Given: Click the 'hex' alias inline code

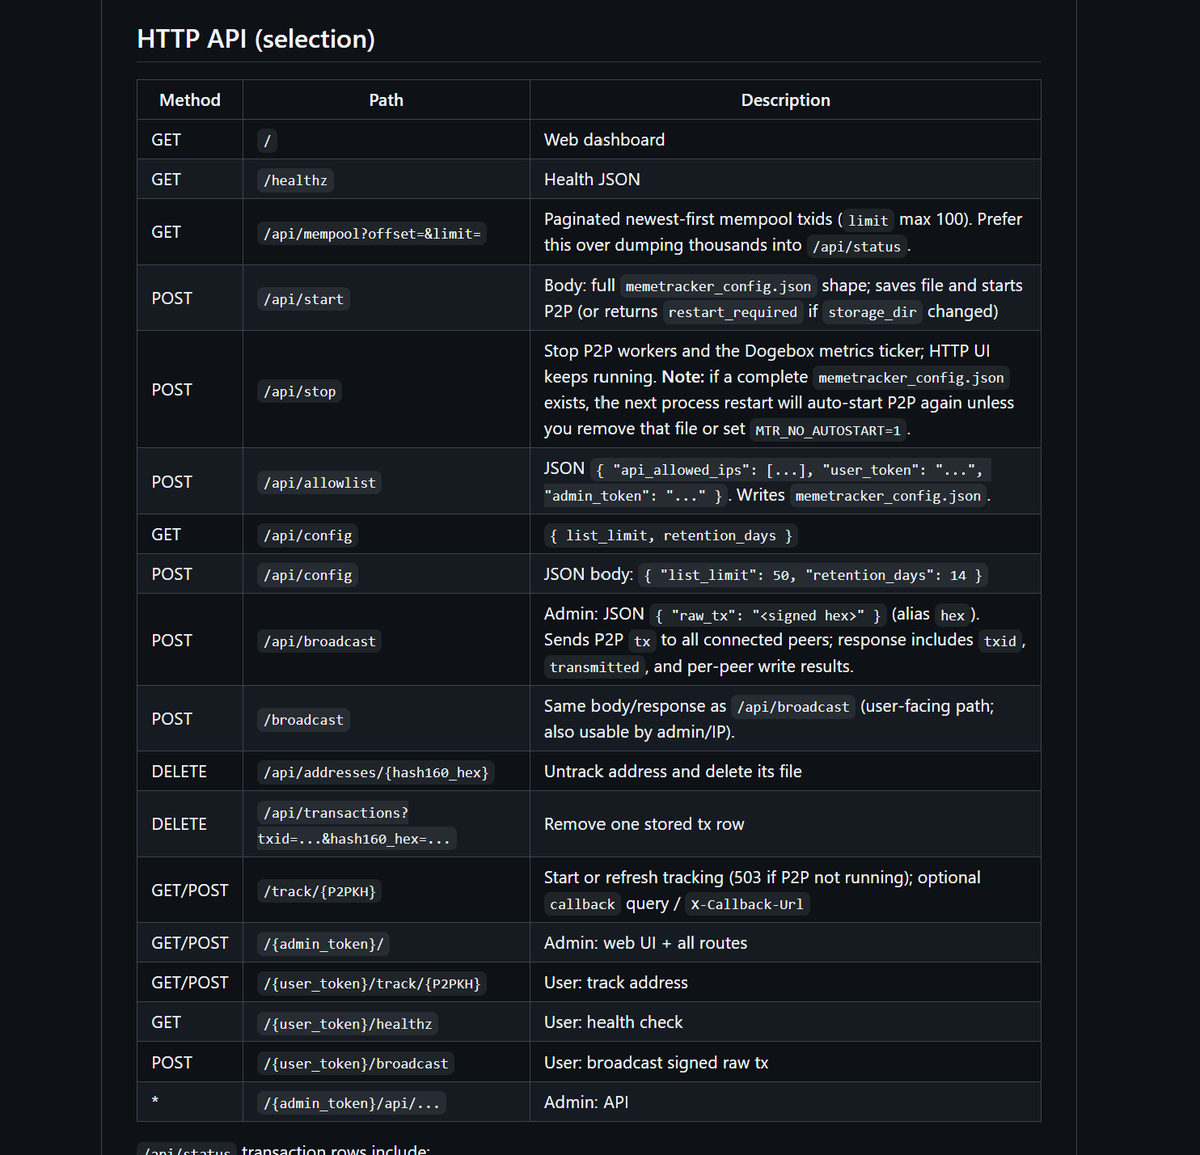Looking at the screenshot, I should point(953,615).
